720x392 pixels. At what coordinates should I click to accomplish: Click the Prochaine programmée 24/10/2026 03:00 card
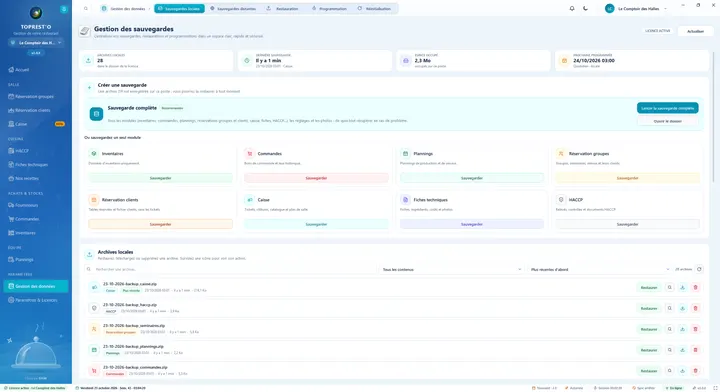[631, 61]
